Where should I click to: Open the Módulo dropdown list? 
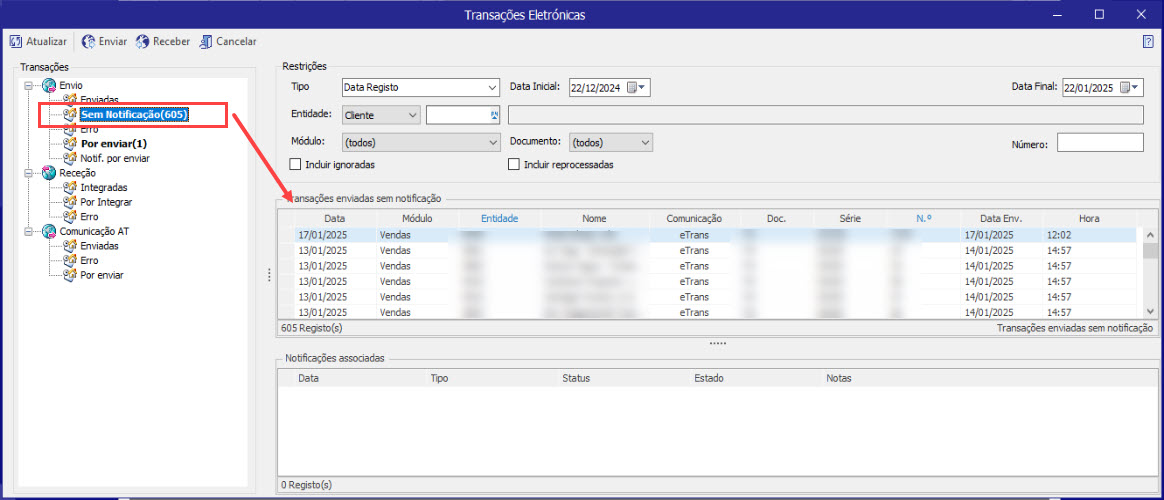[x=492, y=143]
